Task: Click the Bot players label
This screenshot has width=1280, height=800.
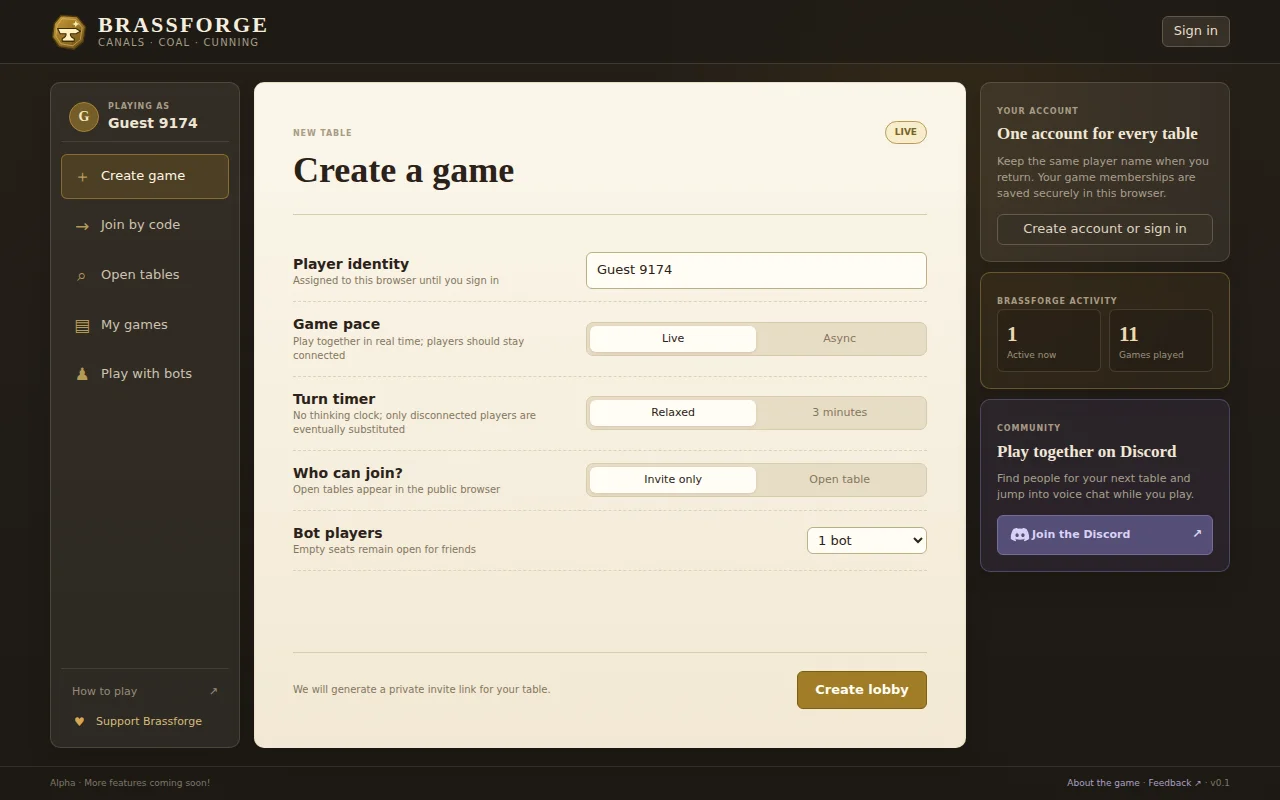Action: click(x=338, y=533)
